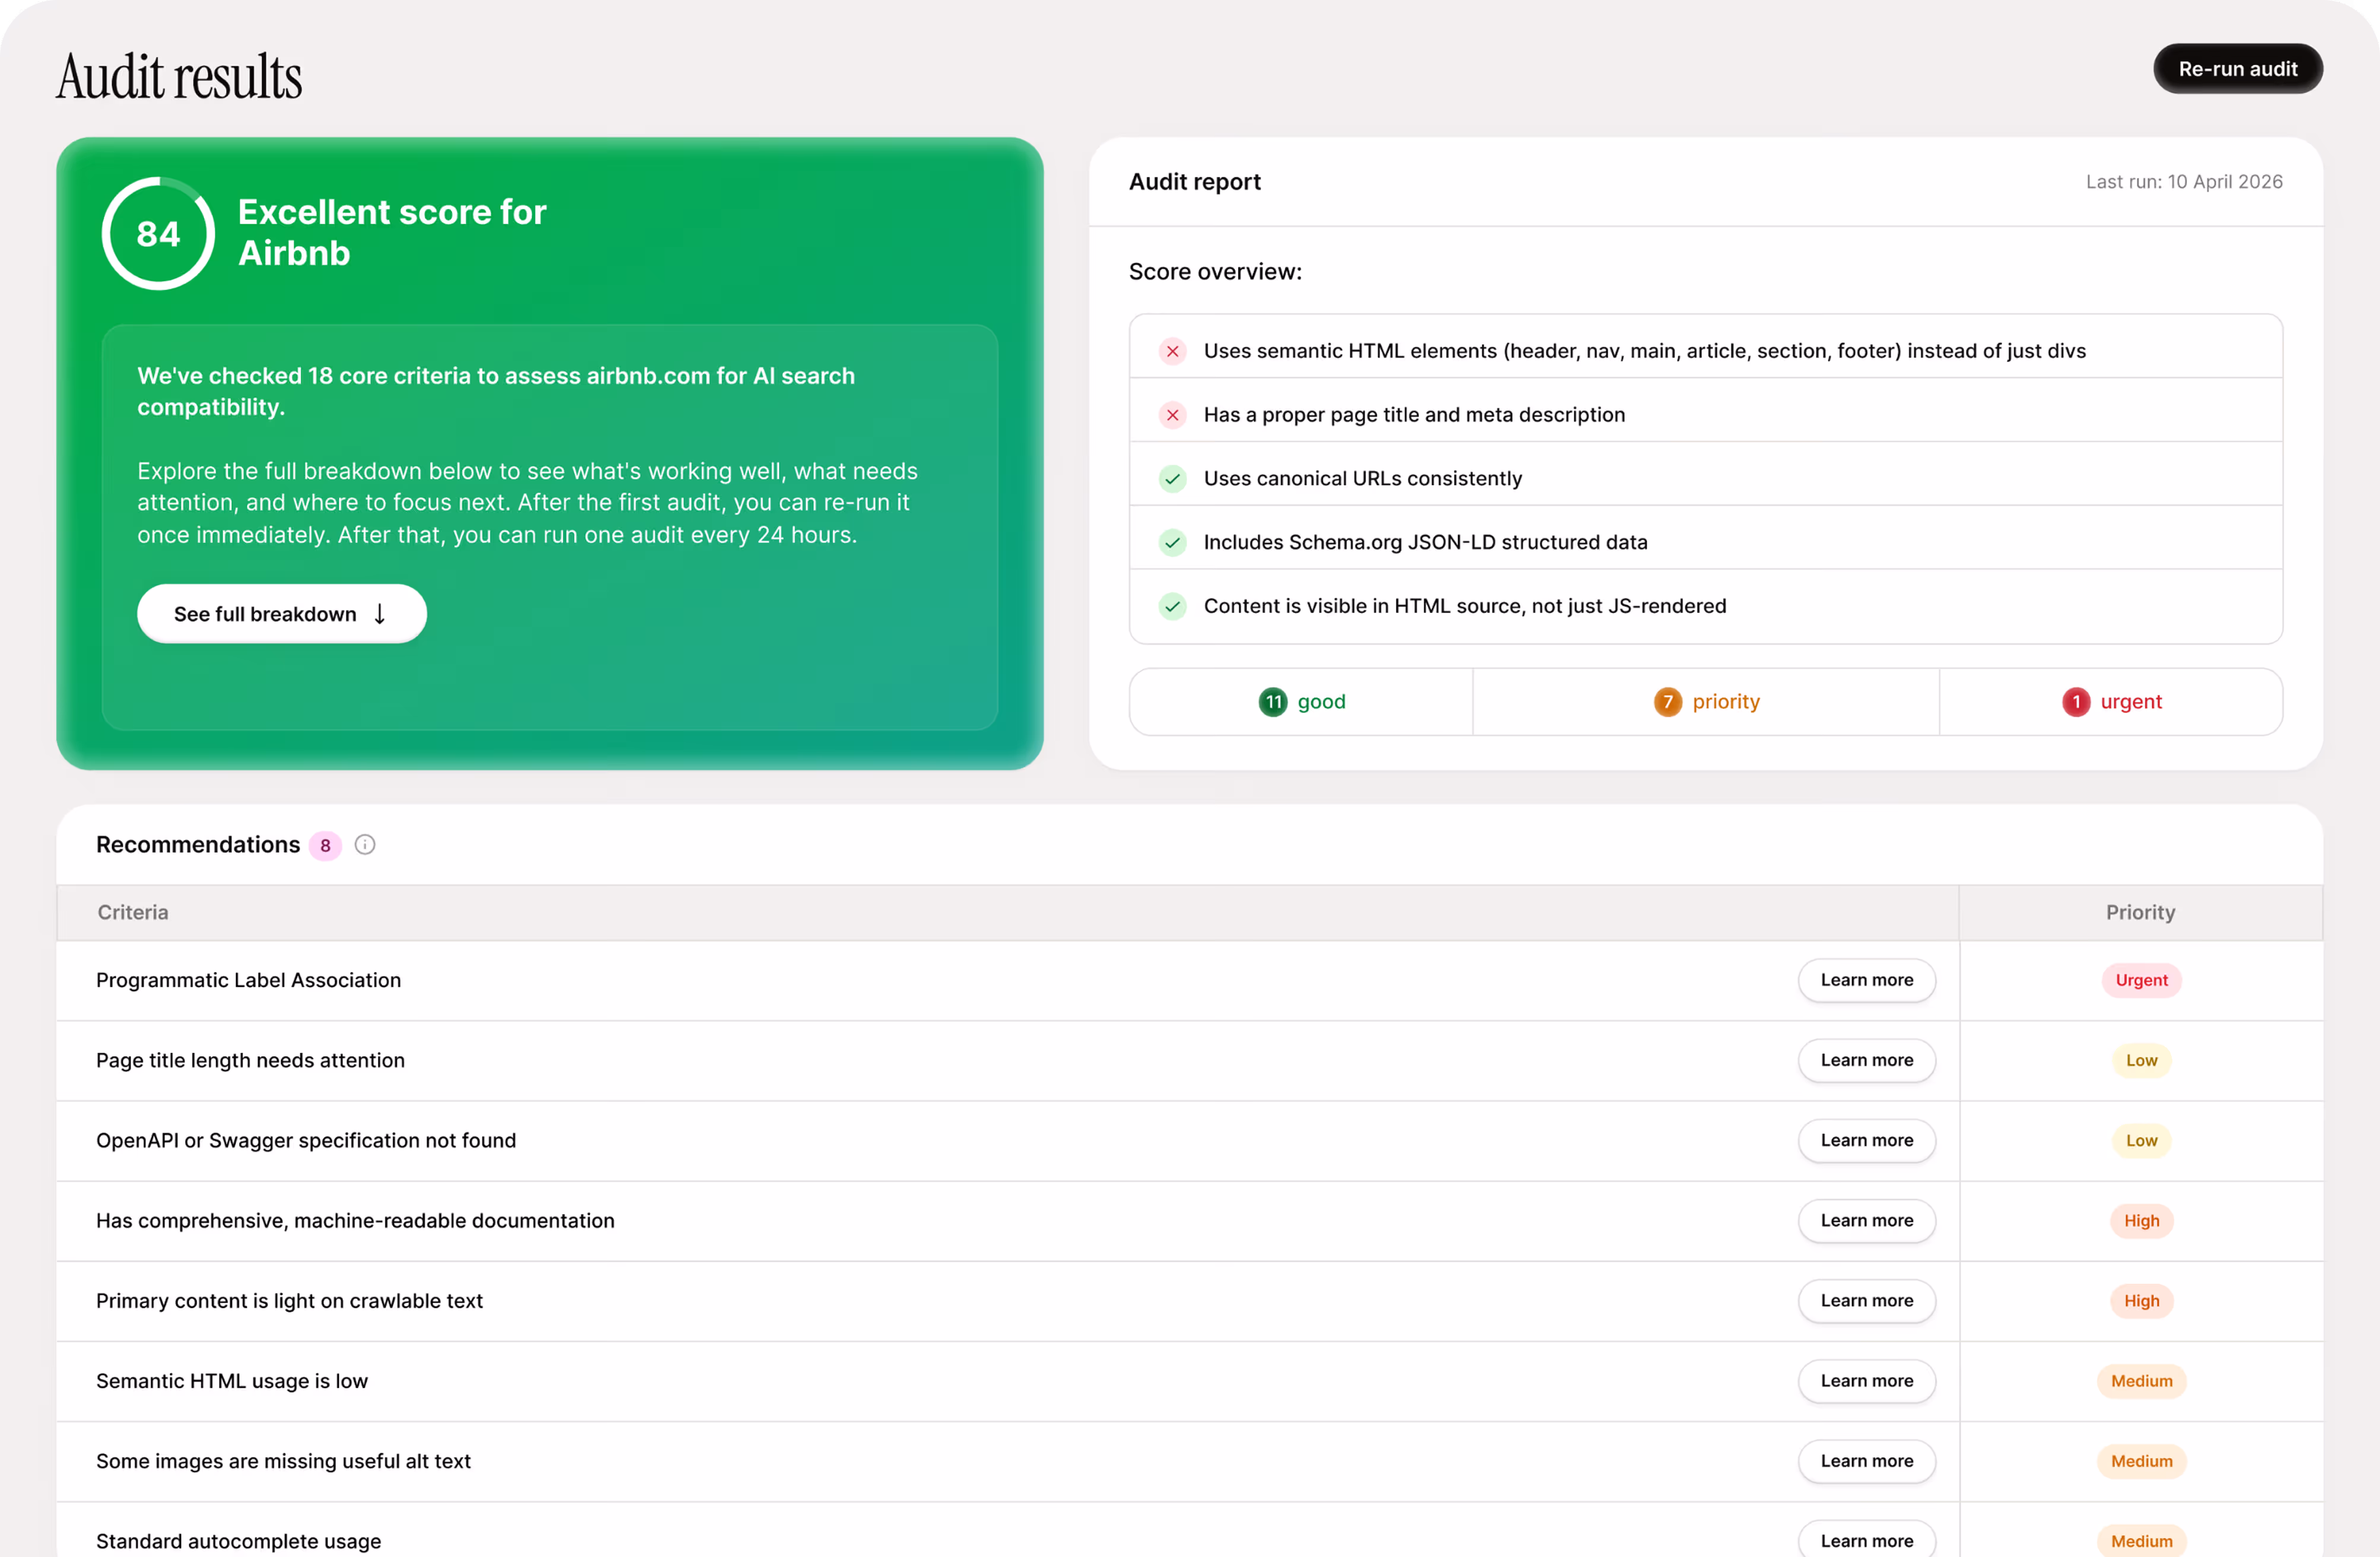The width and height of the screenshot is (2380, 1557).
Task: Click the green check icon for Schema.org JSON-LD
Action: tap(1172, 543)
